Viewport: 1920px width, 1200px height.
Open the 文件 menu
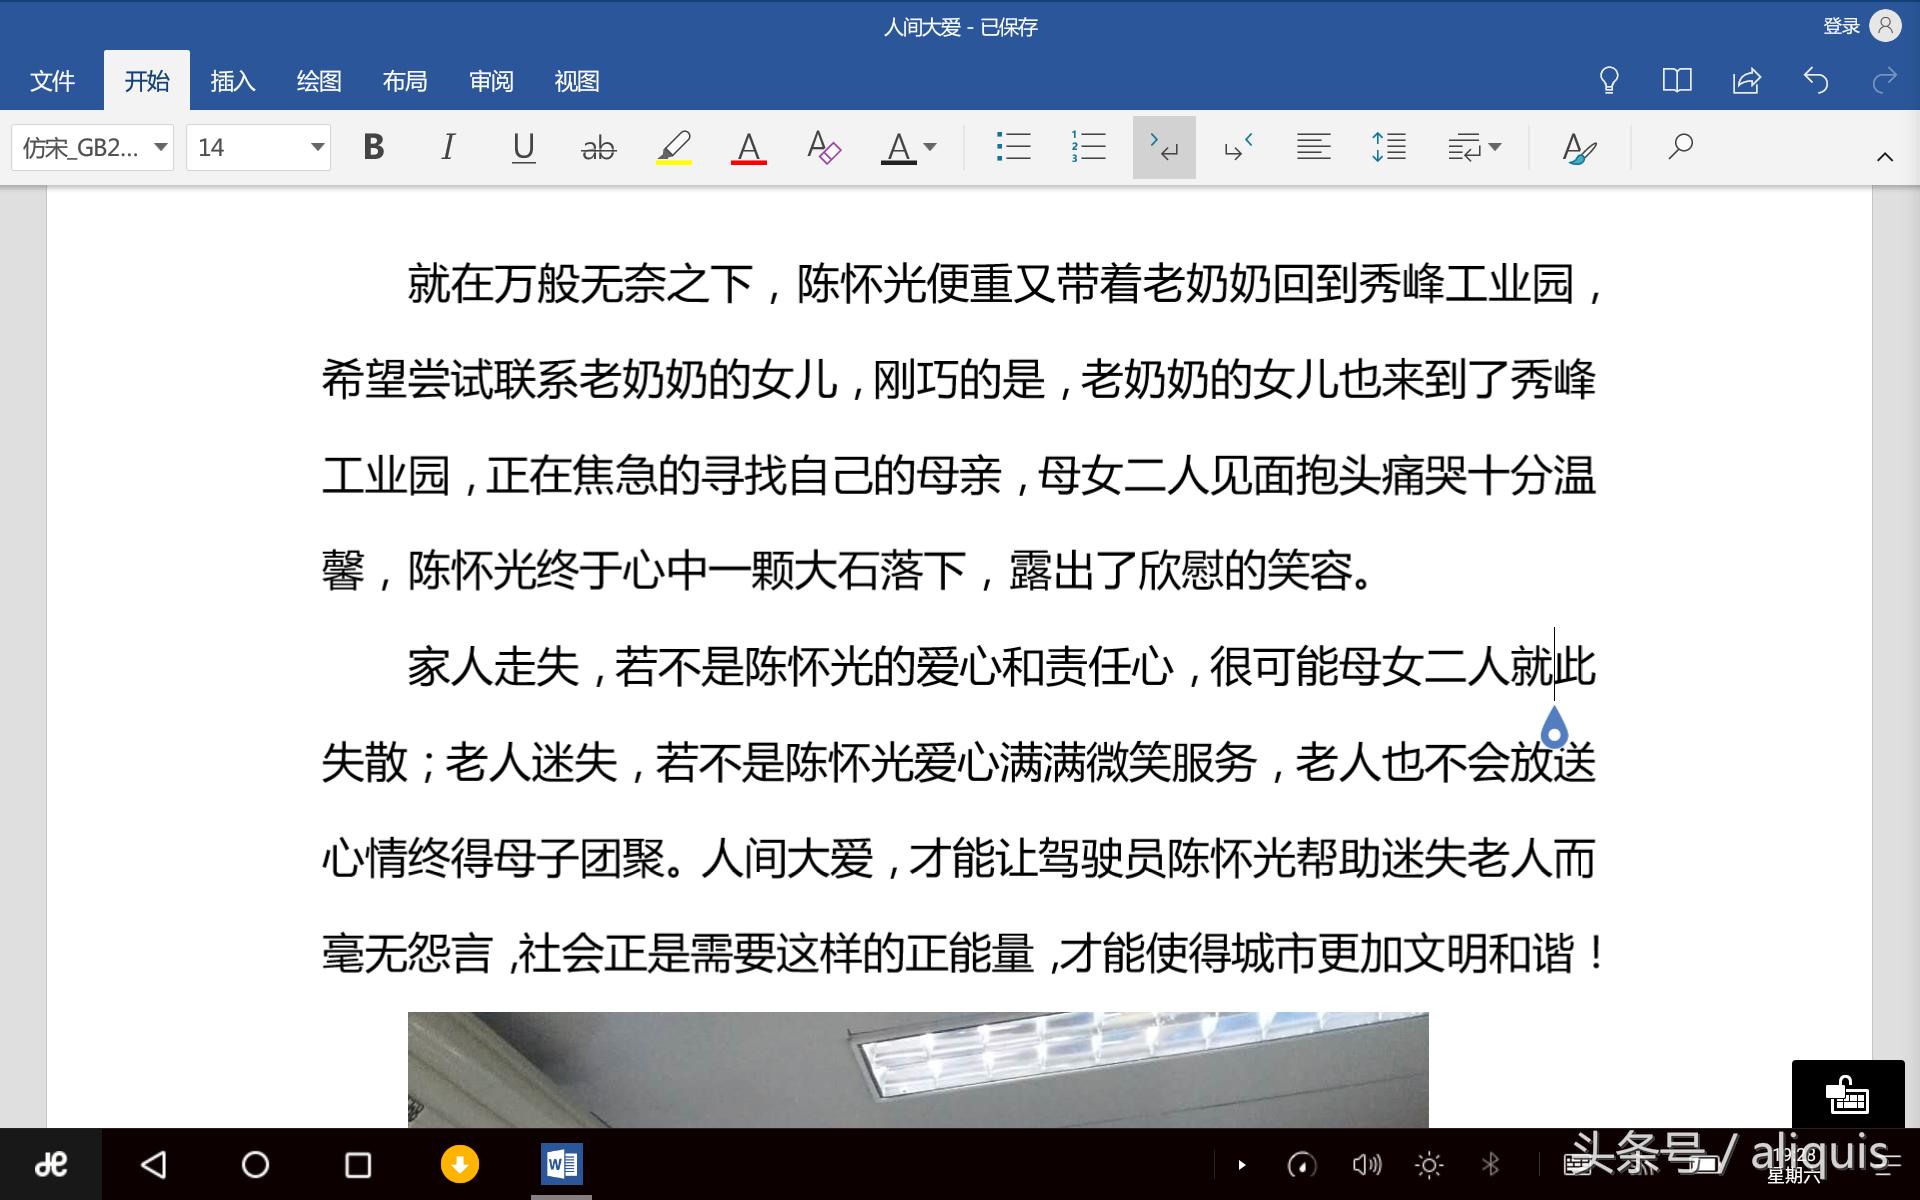52,81
